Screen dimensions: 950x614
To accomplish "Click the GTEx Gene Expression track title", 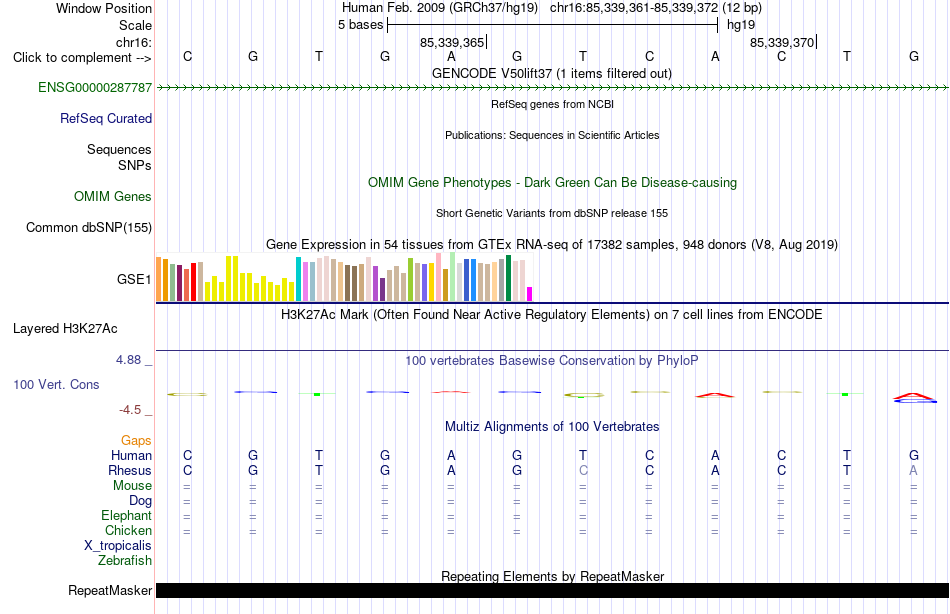I will coord(552,244).
